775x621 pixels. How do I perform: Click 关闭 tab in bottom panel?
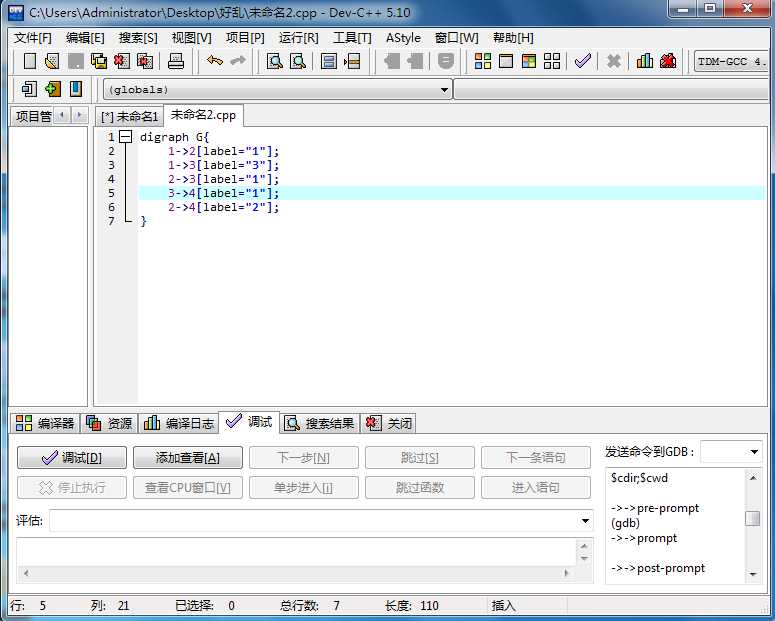388,423
